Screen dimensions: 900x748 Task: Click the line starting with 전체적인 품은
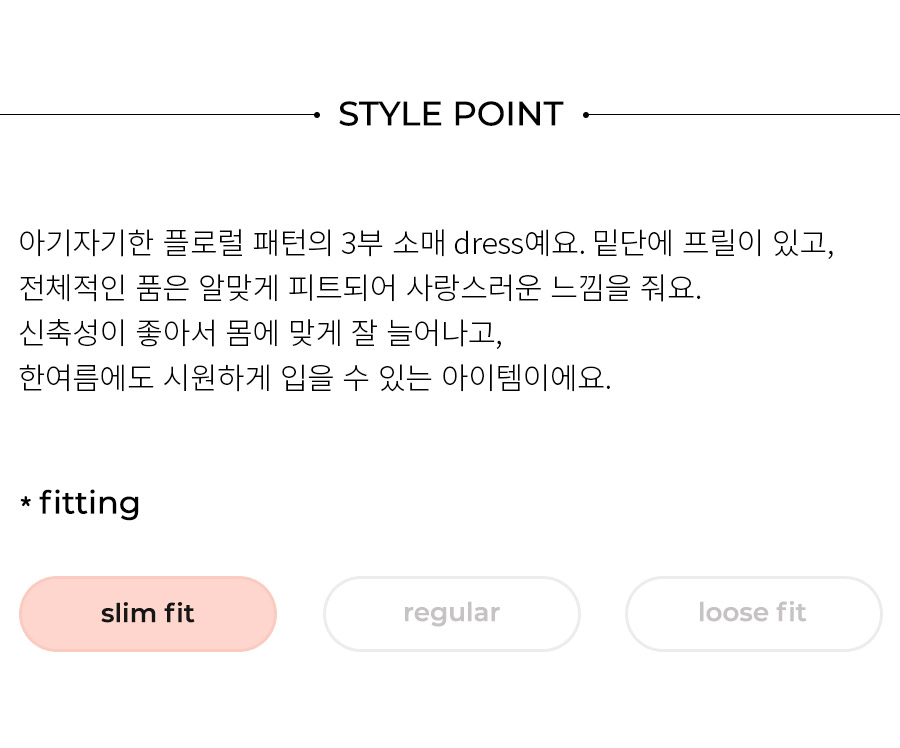coord(360,288)
